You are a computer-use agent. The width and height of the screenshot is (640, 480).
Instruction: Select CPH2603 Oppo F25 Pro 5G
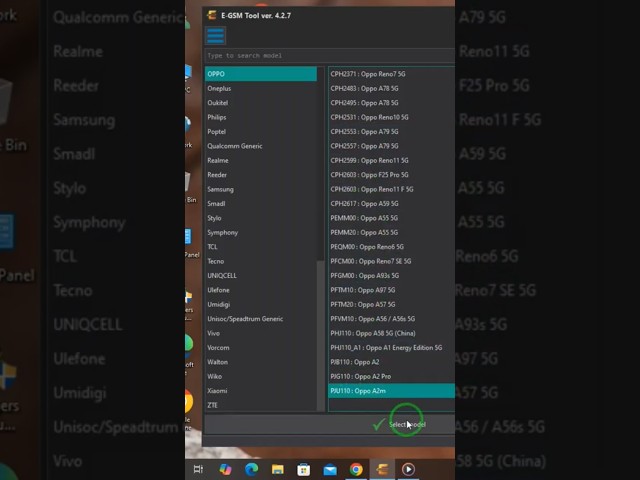tap(391, 175)
